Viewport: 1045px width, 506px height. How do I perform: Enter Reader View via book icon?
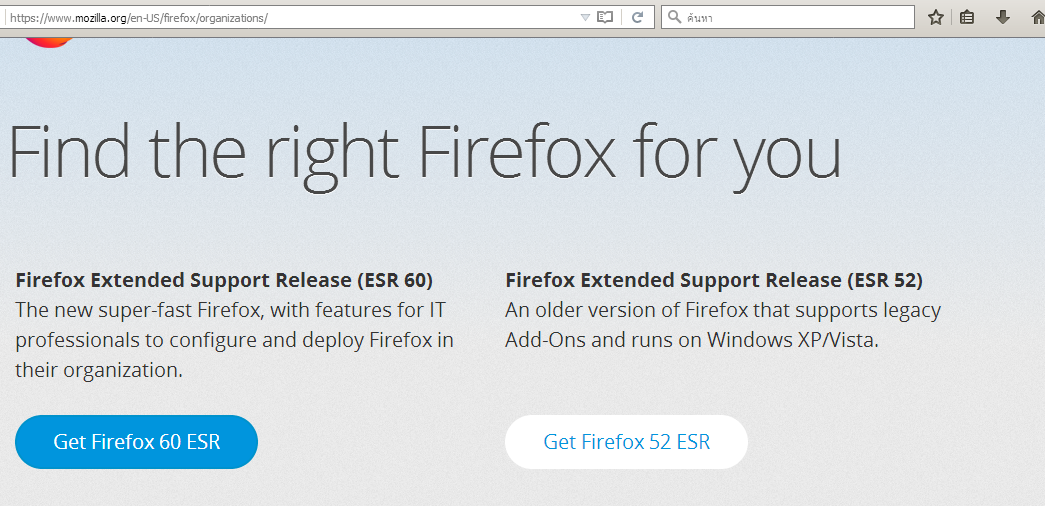click(604, 17)
